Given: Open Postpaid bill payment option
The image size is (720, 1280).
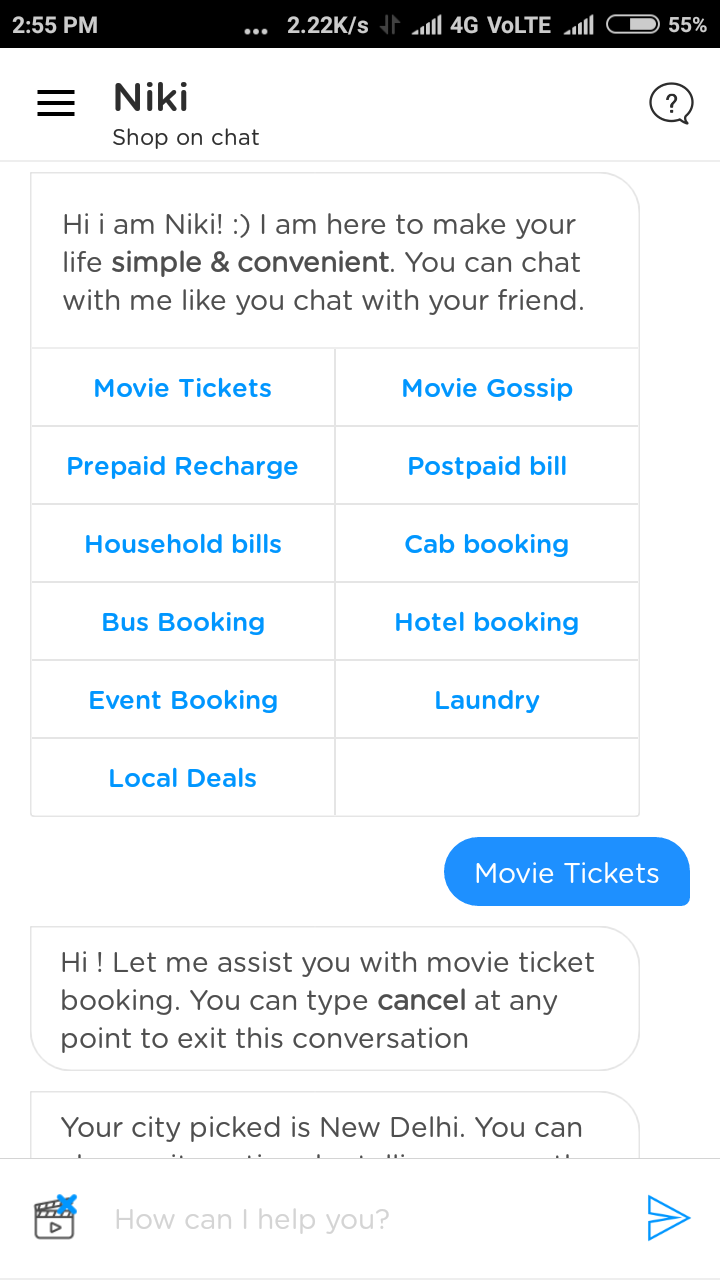Looking at the screenshot, I should pos(487,466).
